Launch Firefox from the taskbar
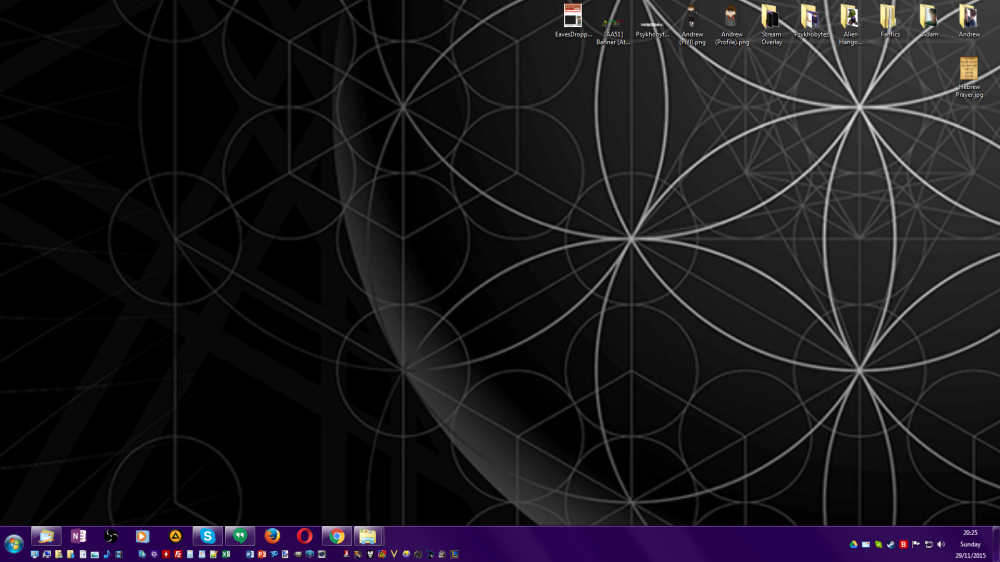 pyautogui.click(x=272, y=536)
